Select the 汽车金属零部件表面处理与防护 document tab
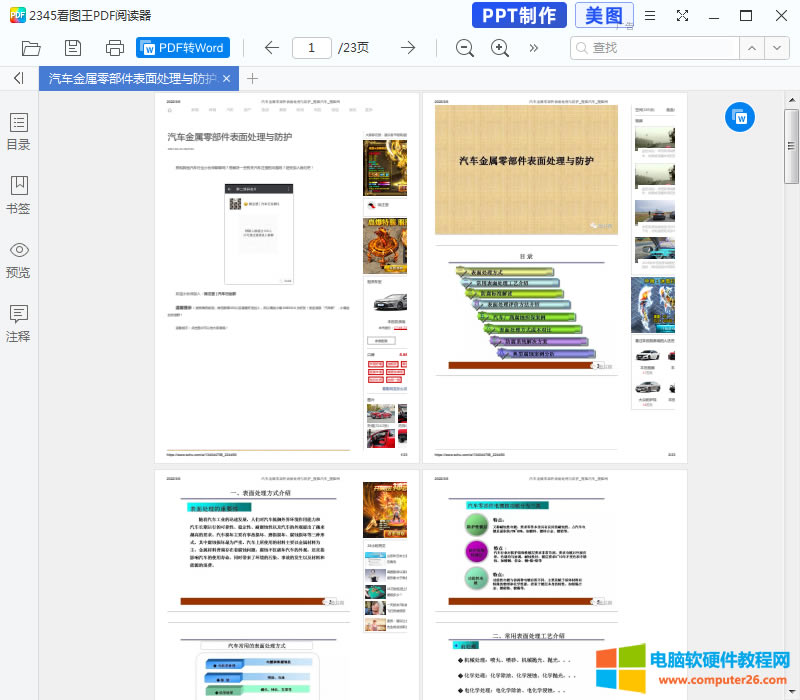 pos(135,78)
